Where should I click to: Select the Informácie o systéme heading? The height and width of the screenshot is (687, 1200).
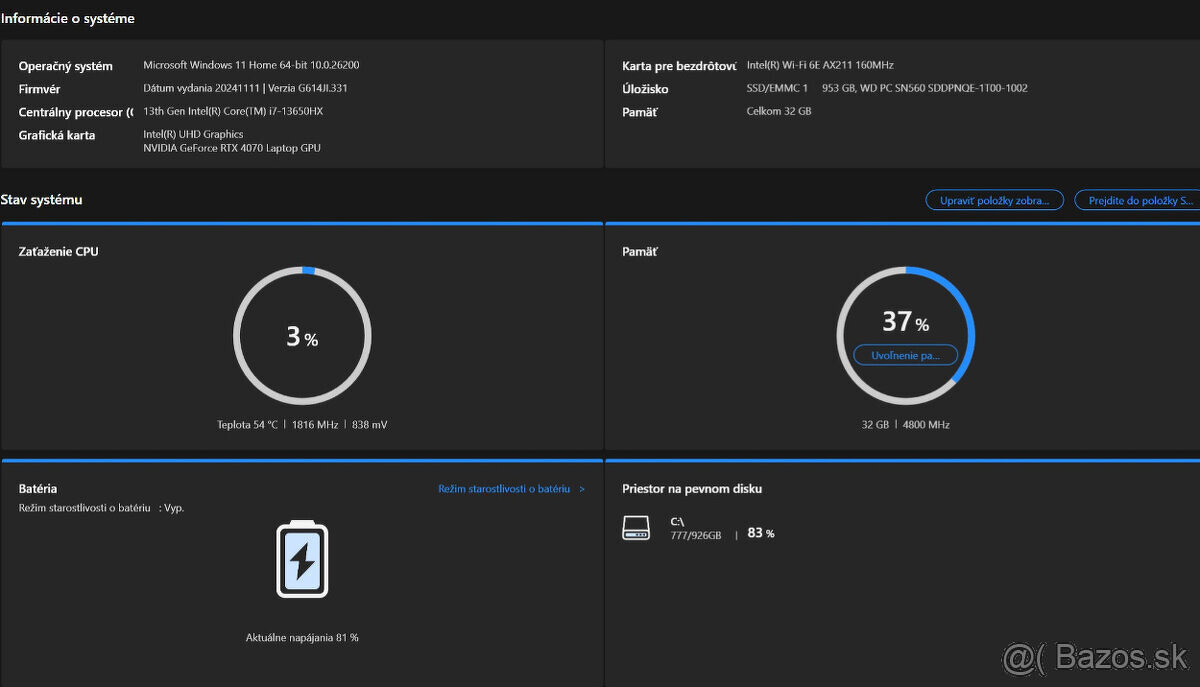(68, 19)
